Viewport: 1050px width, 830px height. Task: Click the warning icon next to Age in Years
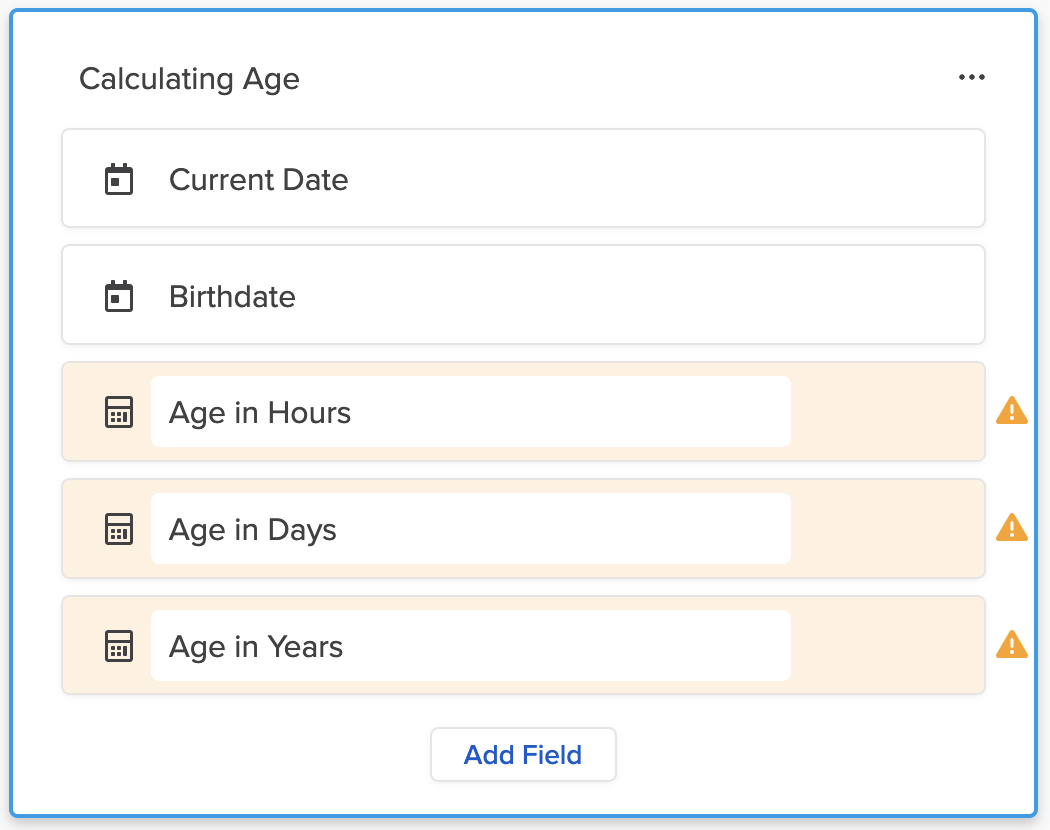1011,645
